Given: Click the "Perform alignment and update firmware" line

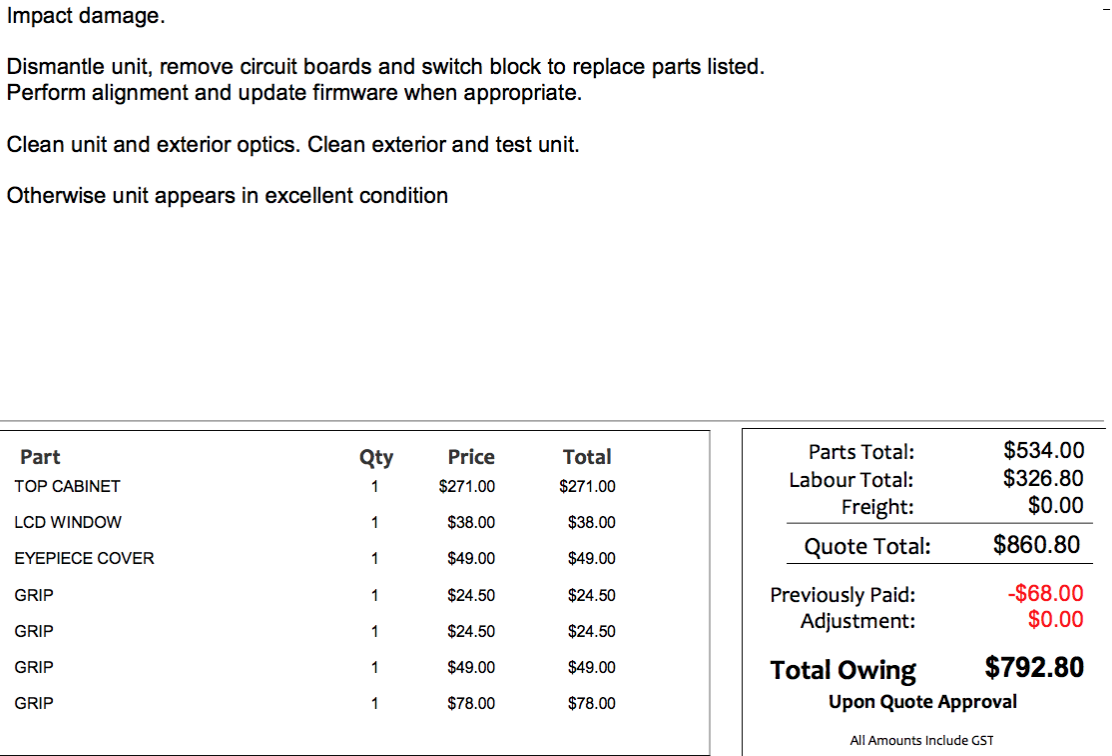Looking at the screenshot, I should click(x=293, y=93).
